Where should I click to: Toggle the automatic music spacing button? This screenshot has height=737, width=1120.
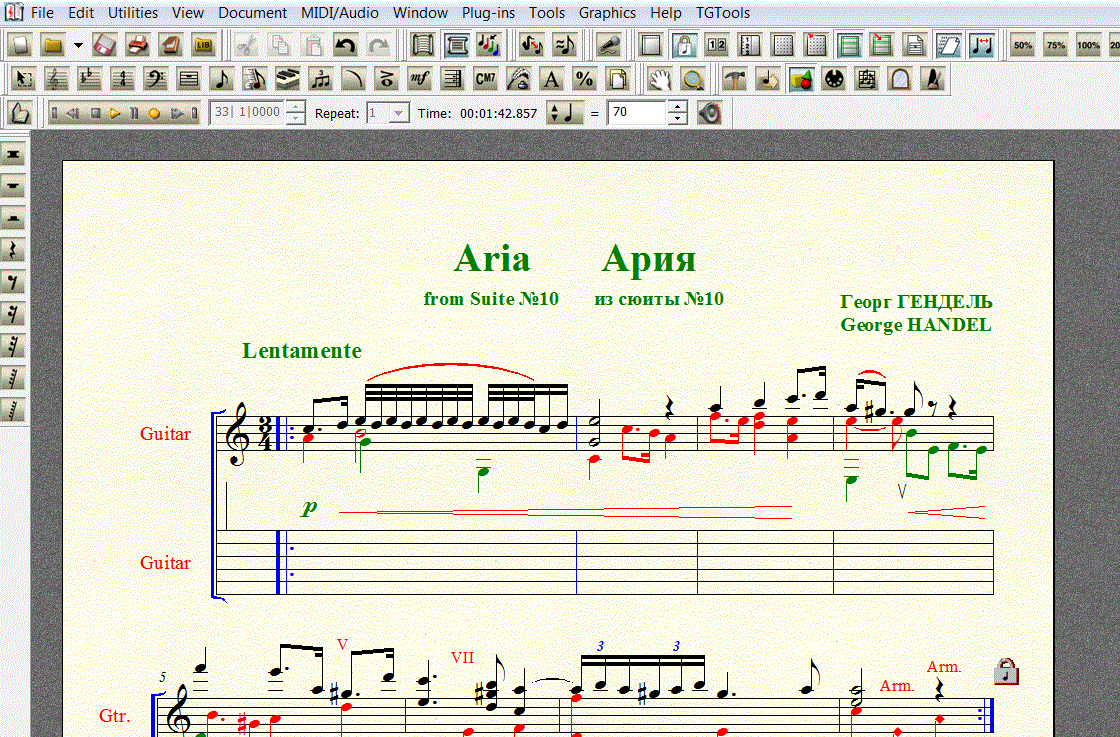click(981, 45)
